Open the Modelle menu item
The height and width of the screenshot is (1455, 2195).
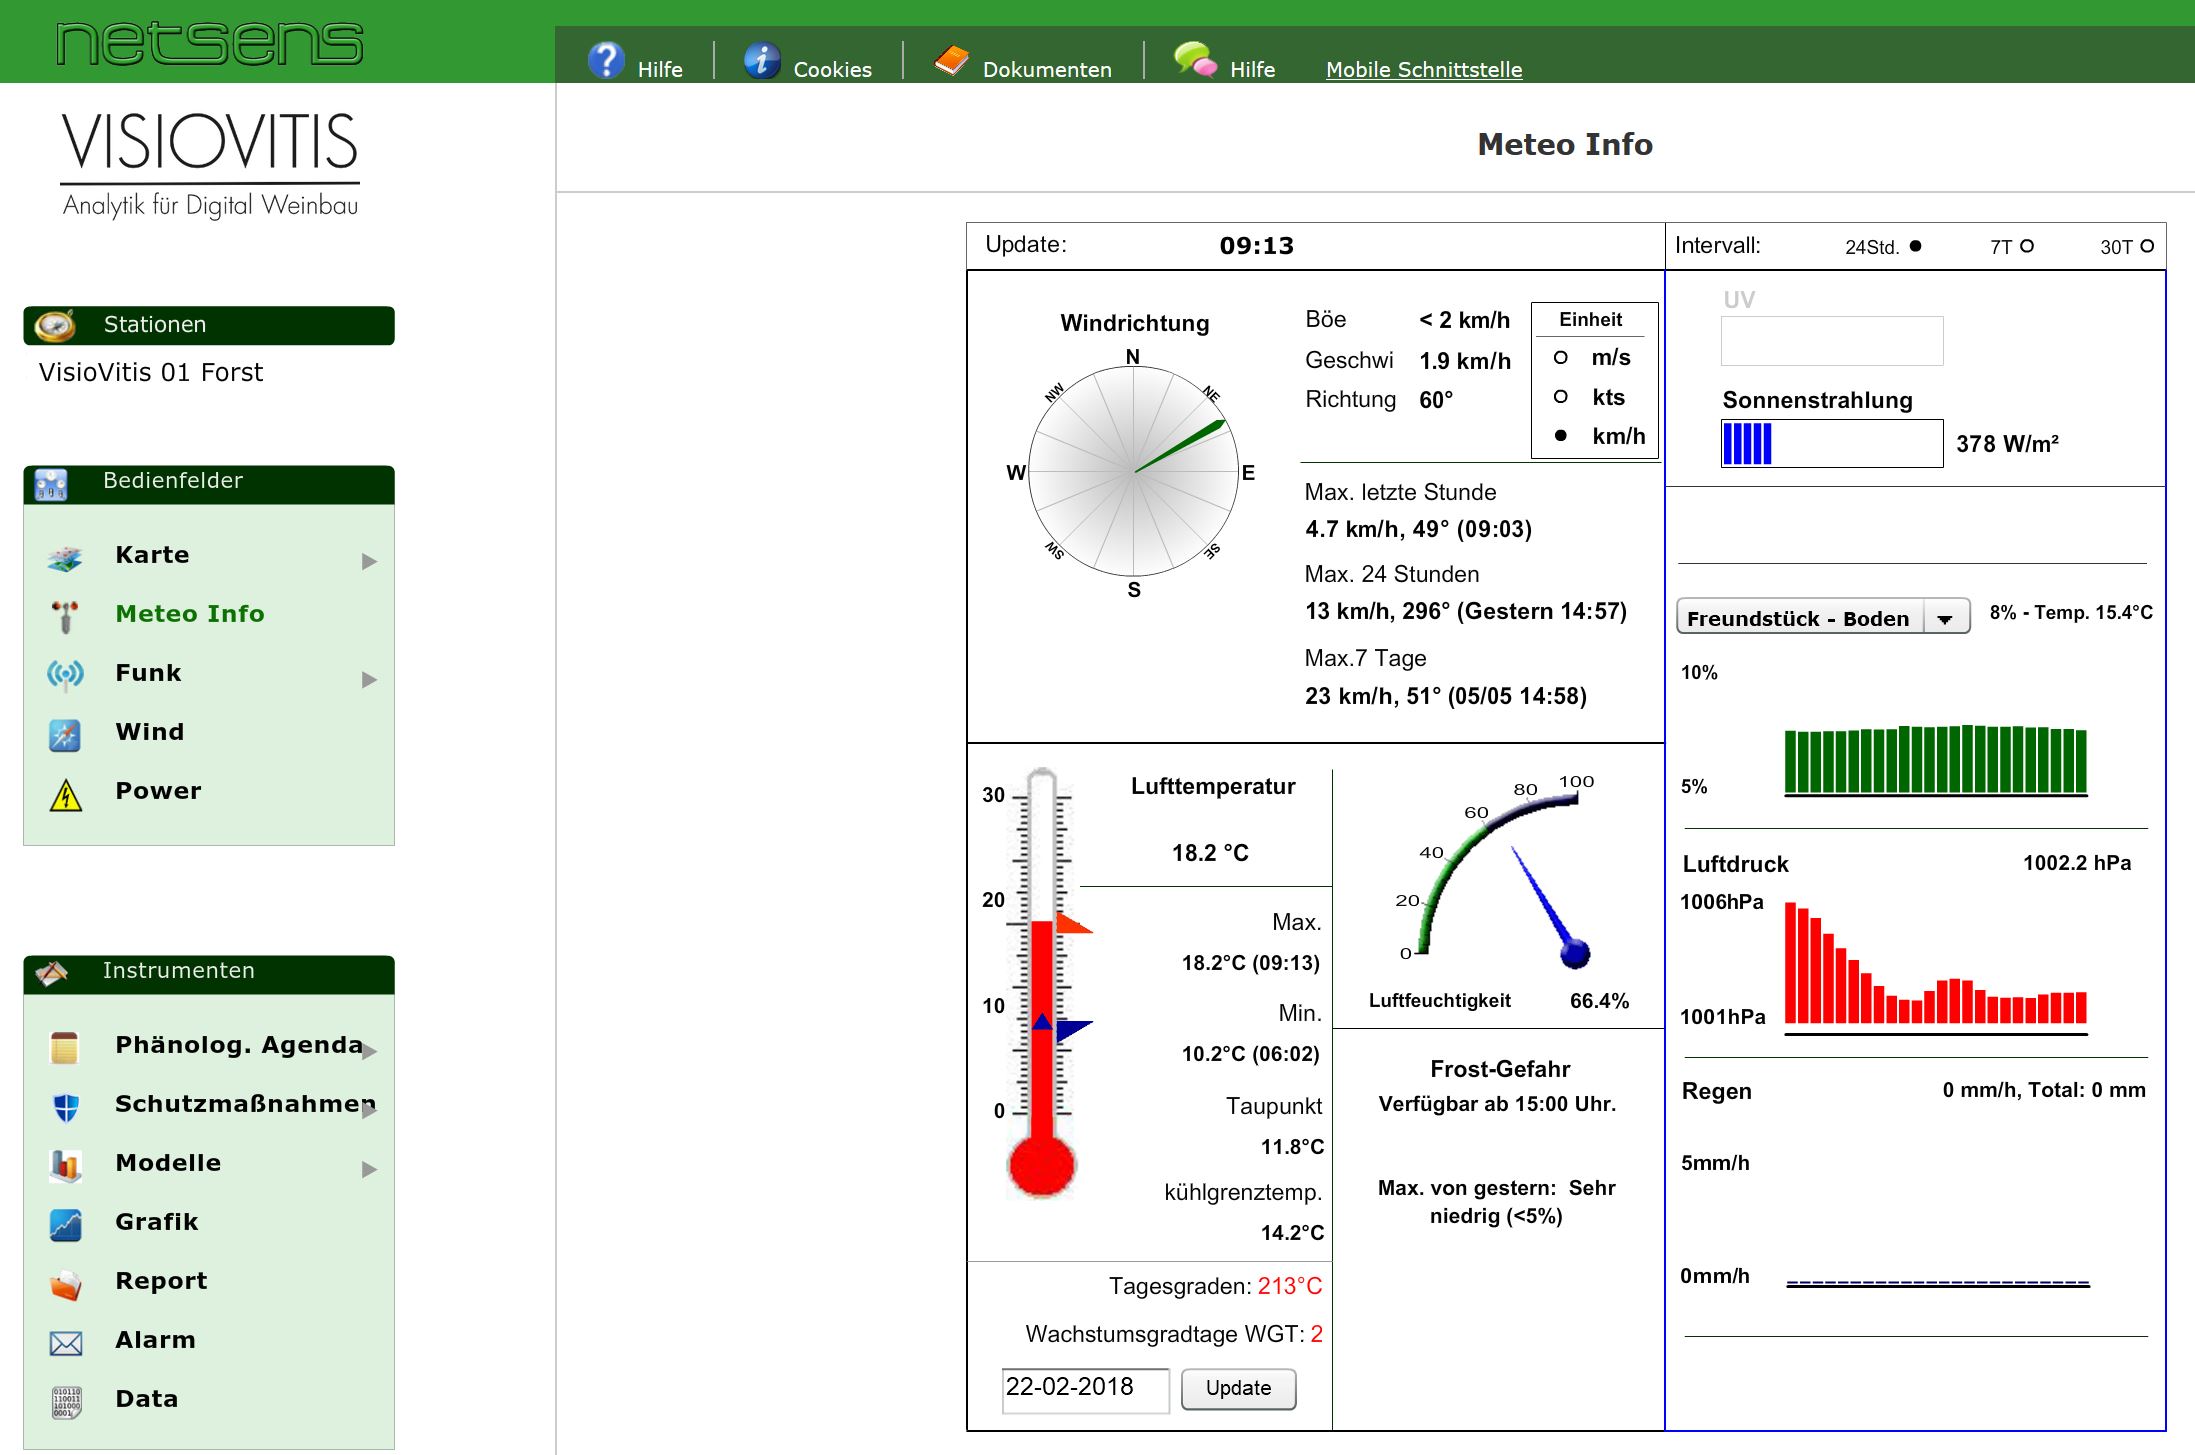tap(168, 1163)
